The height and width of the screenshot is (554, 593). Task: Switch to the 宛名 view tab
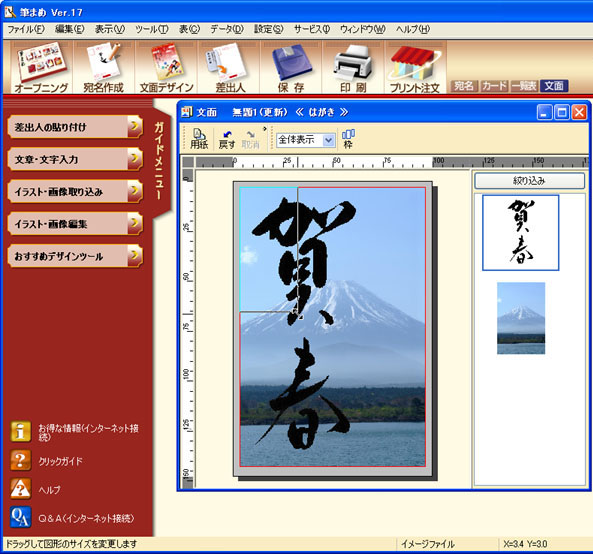pos(464,86)
